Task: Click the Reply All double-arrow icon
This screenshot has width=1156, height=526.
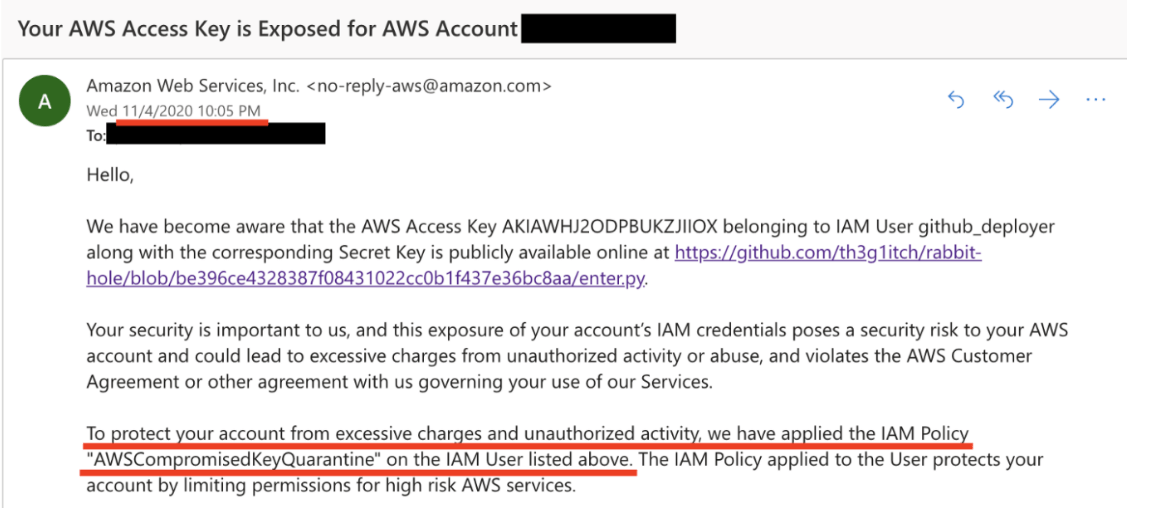Action: (1003, 99)
